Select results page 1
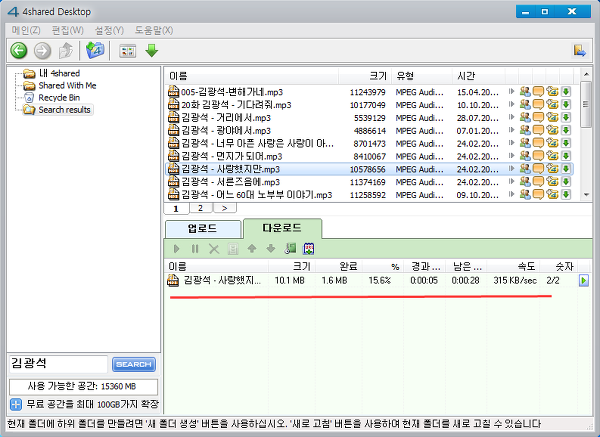Image resolution: width=600 pixels, height=437 pixels. (x=176, y=209)
